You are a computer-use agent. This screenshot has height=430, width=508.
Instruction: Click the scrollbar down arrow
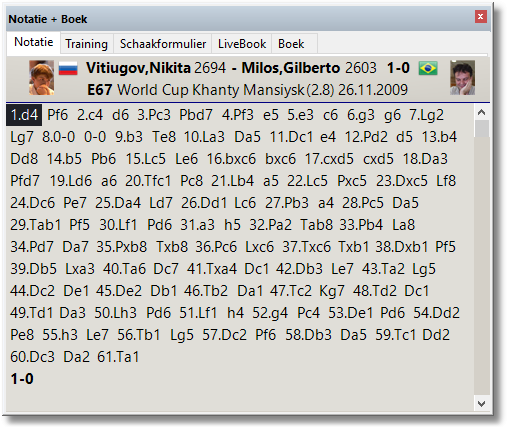tap(481, 404)
